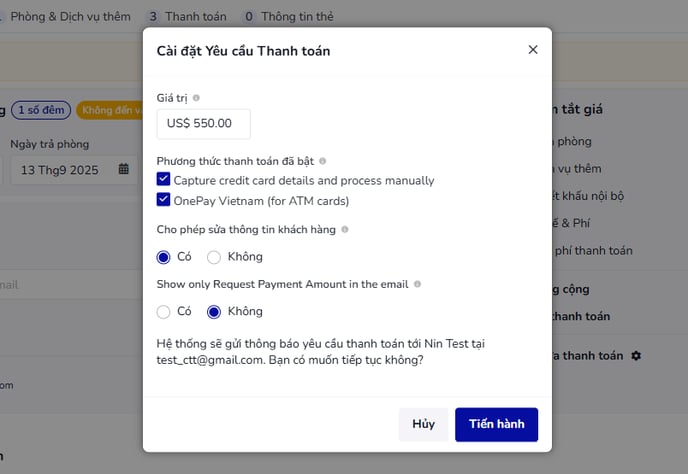Click the Tiến hành proceed button
The width and height of the screenshot is (688, 474).
click(496, 424)
